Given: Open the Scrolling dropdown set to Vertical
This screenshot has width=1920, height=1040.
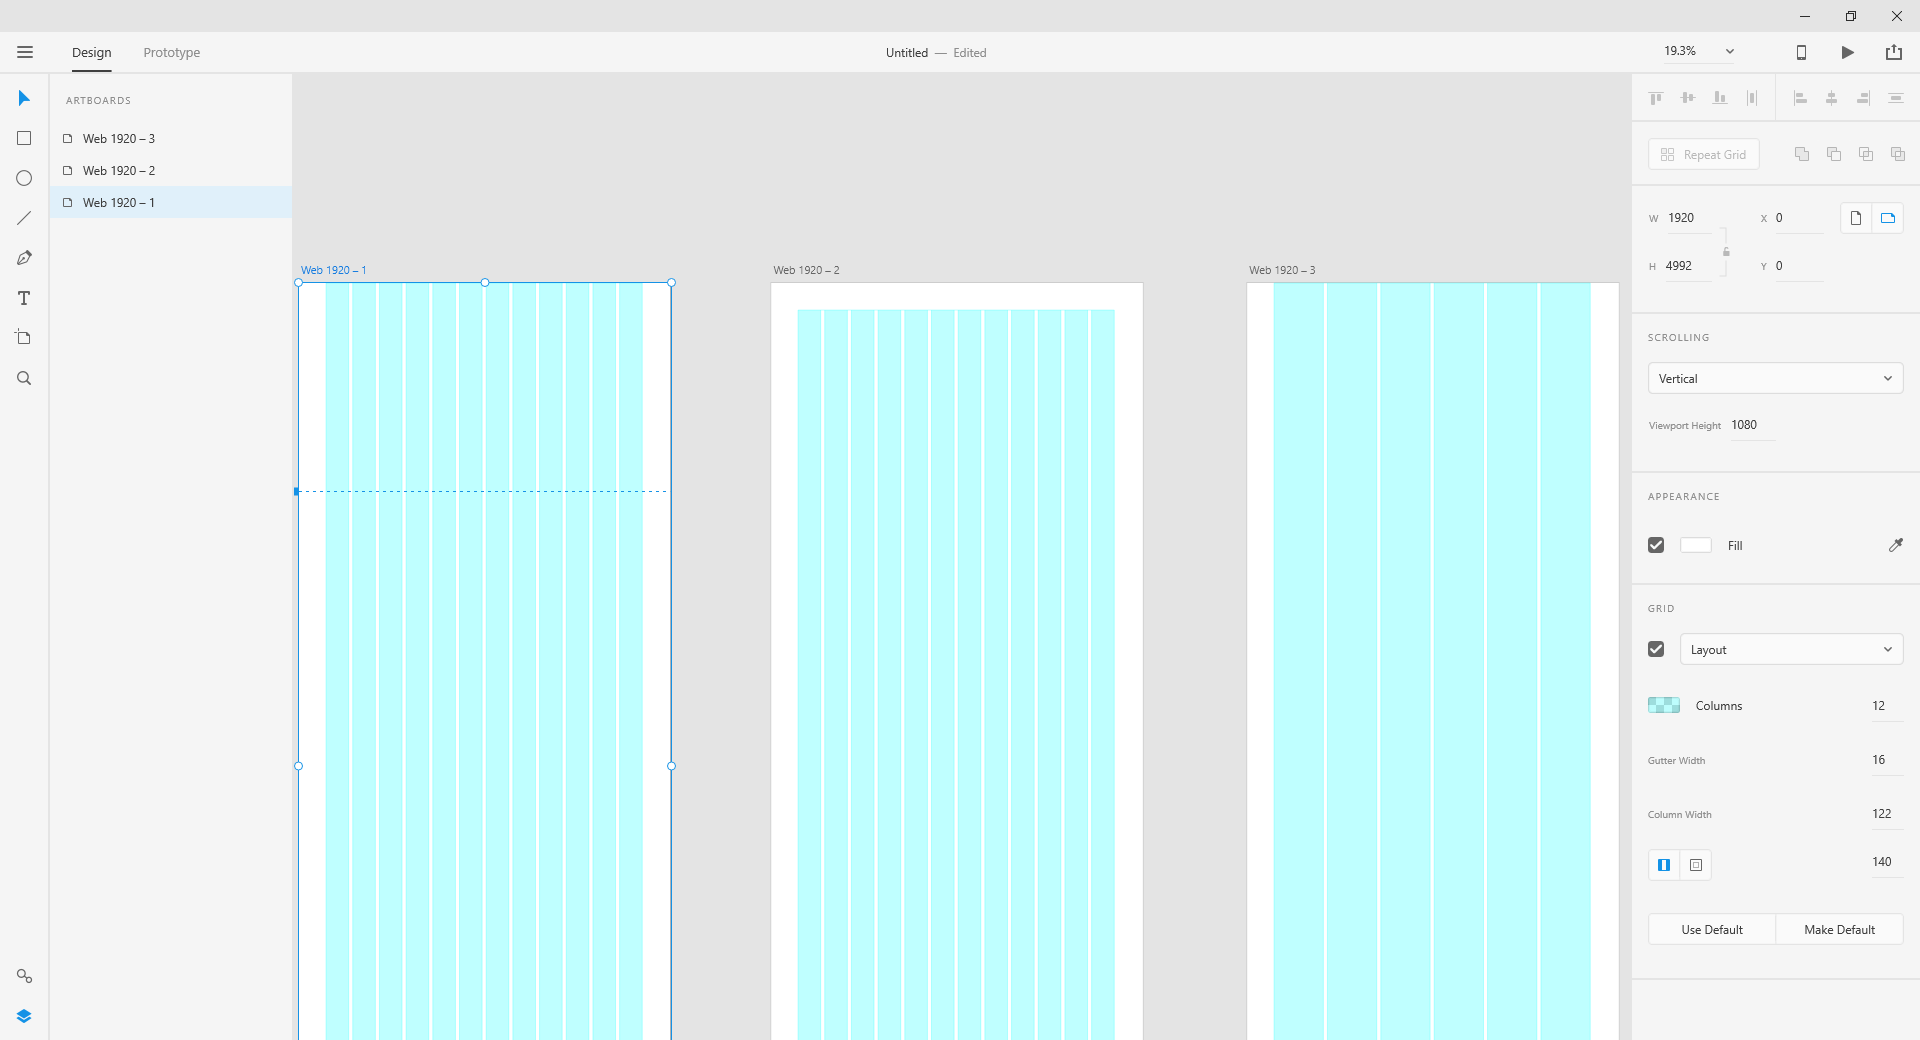Looking at the screenshot, I should point(1774,378).
